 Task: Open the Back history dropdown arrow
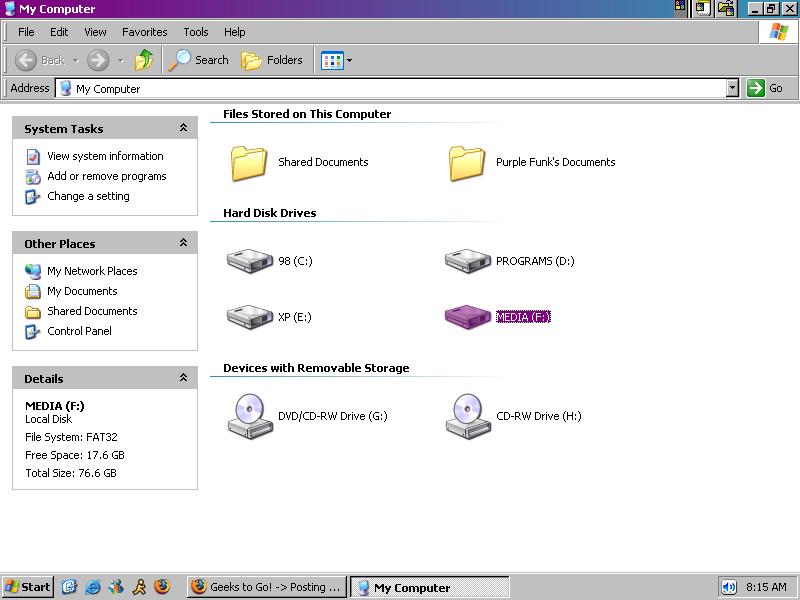pos(76,60)
